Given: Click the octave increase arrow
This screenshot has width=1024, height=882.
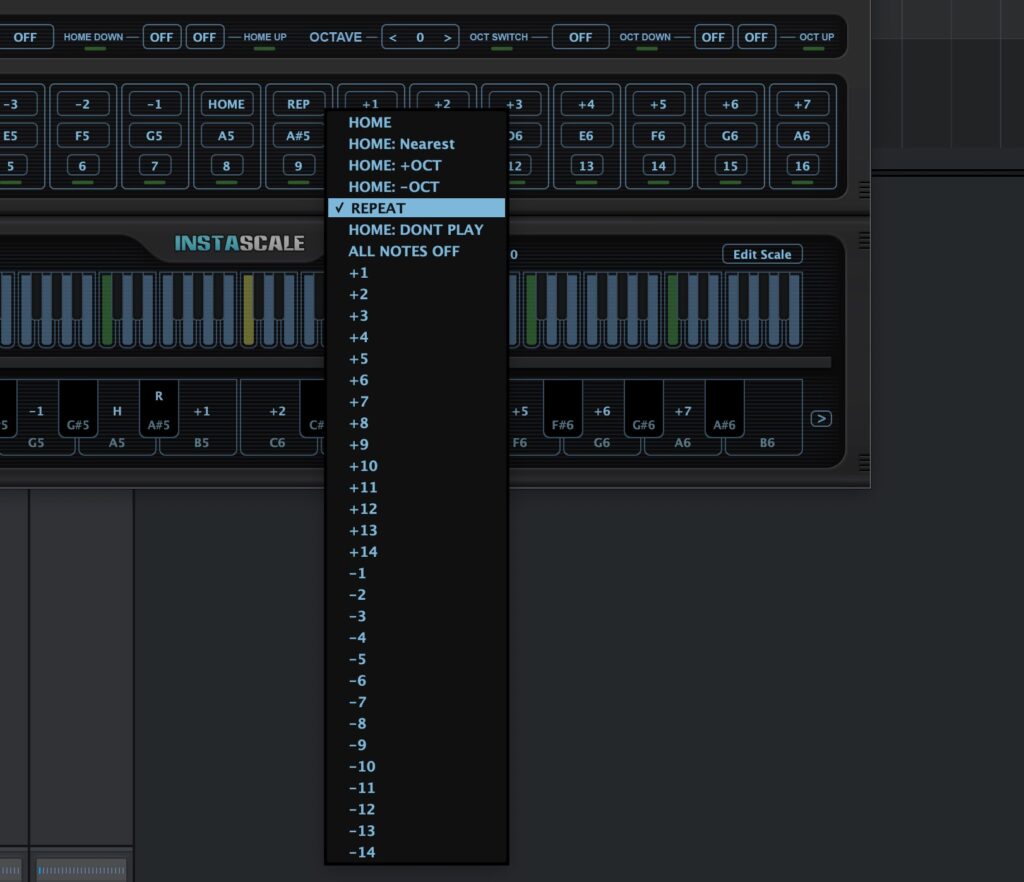Looking at the screenshot, I should coord(447,38).
